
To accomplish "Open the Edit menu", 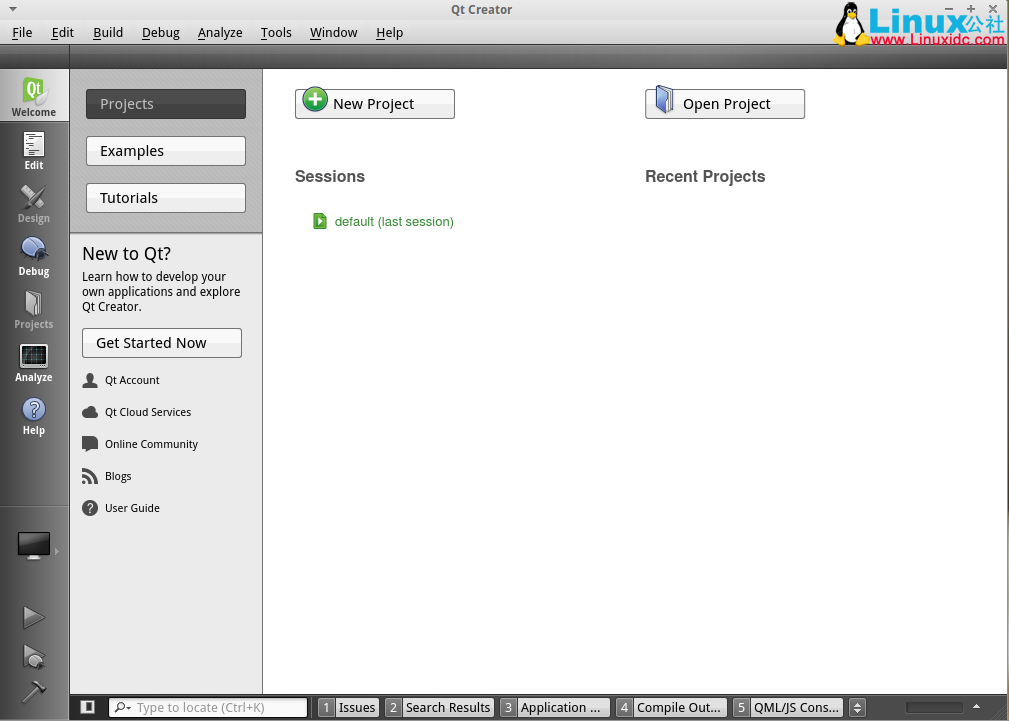I will 62,33.
